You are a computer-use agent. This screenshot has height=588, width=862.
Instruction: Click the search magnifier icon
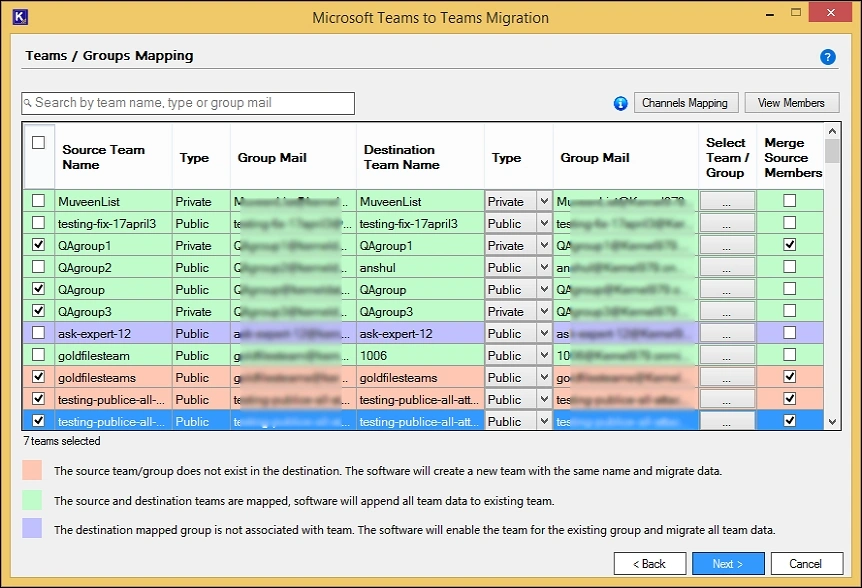(27, 103)
